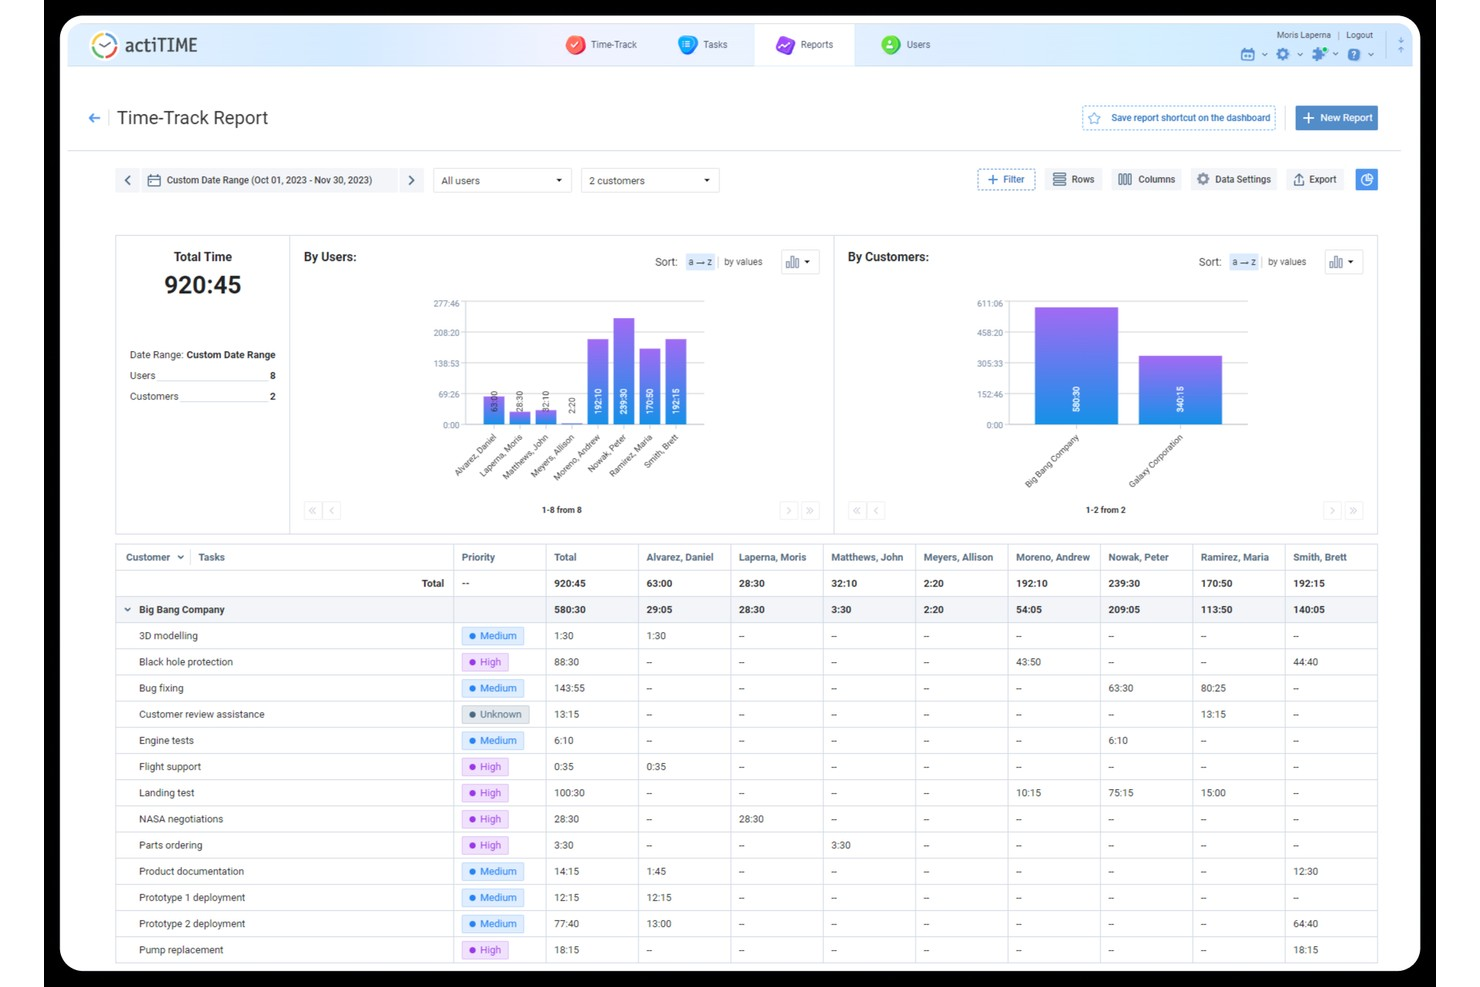This screenshot has width=1480, height=987.
Task: Open Data Settings
Action: coord(1234,180)
